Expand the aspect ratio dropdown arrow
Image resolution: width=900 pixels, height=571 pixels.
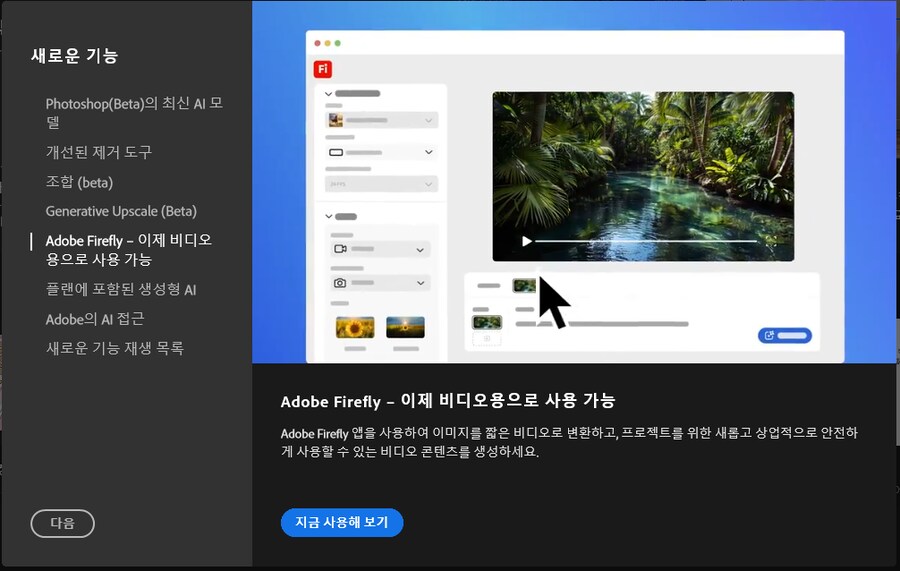coord(428,152)
